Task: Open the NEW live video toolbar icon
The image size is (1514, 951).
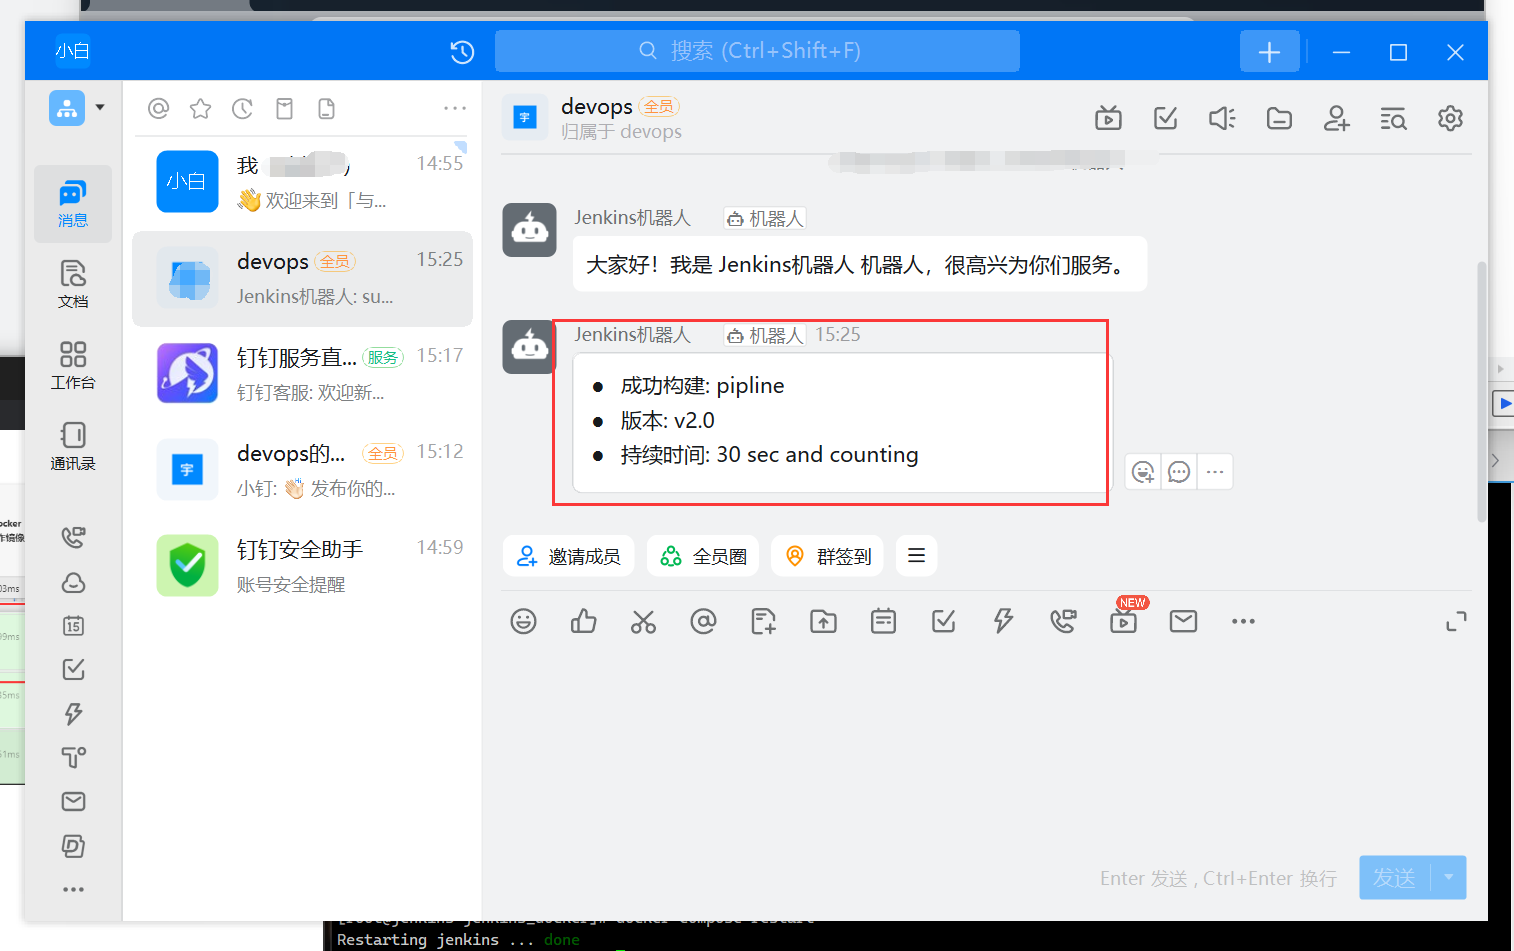Action: 1124,619
